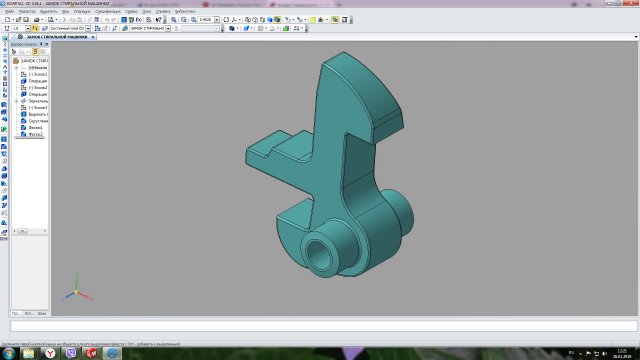This screenshot has width=640, height=360.
Task: Select Фаска:2 chamfer item
Action: (34, 134)
